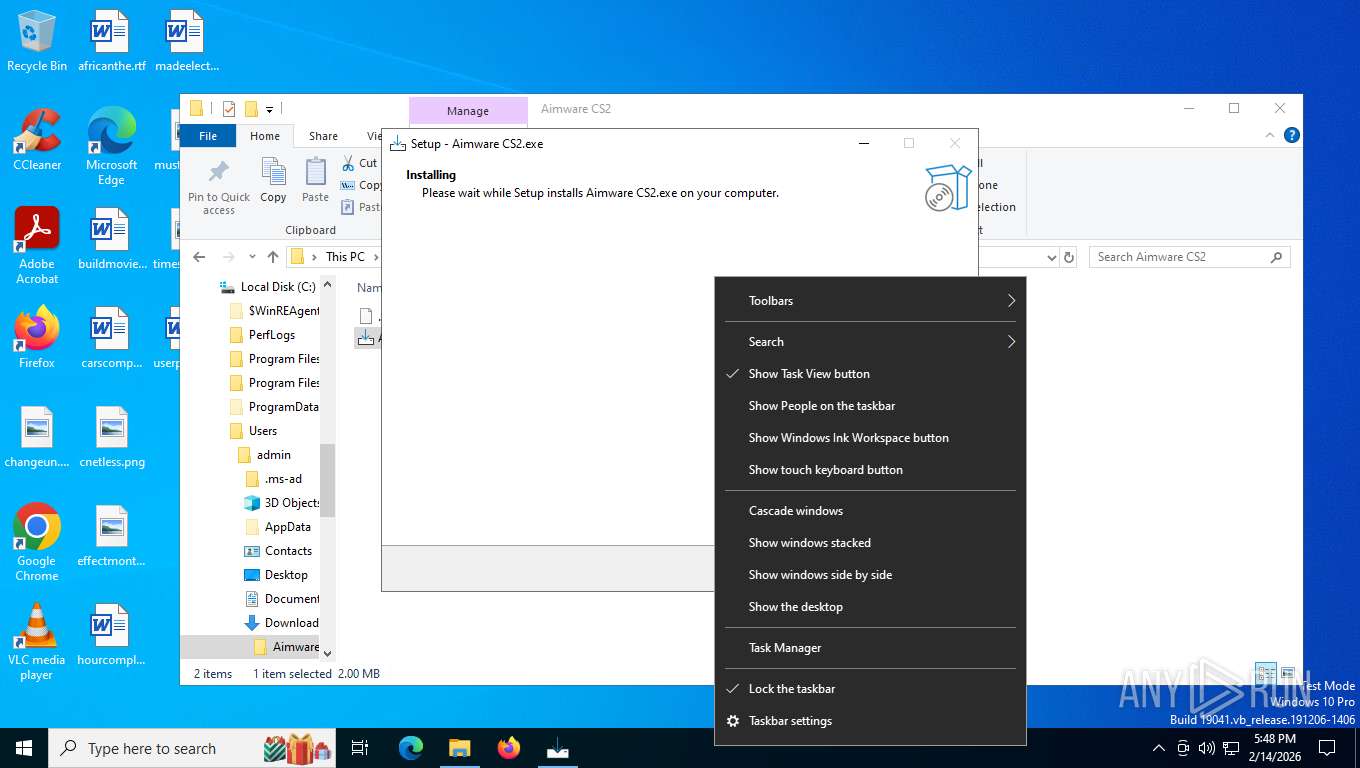Open the File tab
This screenshot has width=1360, height=768.
click(208, 136)
